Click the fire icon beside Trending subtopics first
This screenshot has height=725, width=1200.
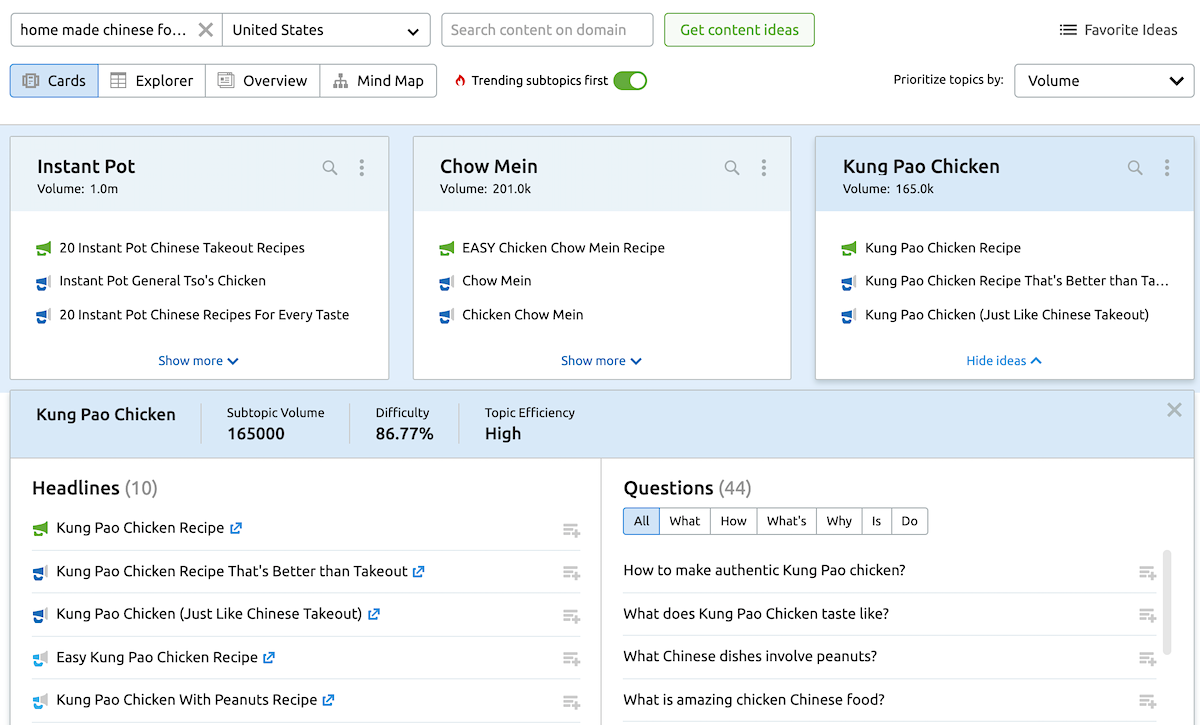click(x=460, y=81)
